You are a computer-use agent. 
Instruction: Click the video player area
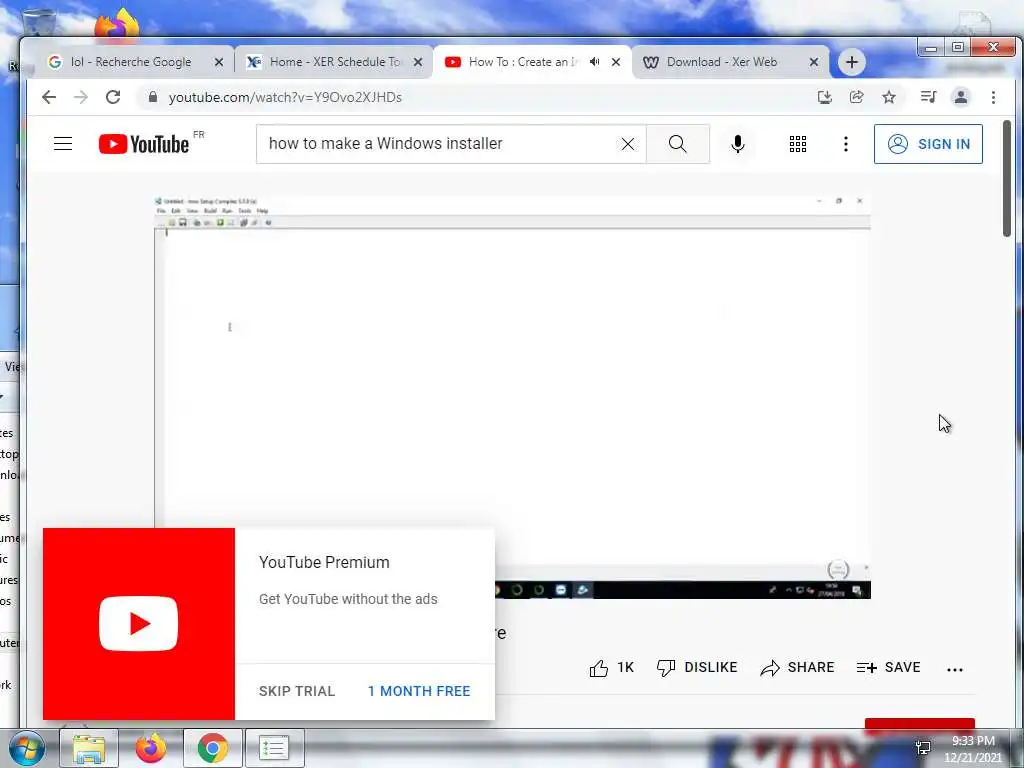coord(513,396)
